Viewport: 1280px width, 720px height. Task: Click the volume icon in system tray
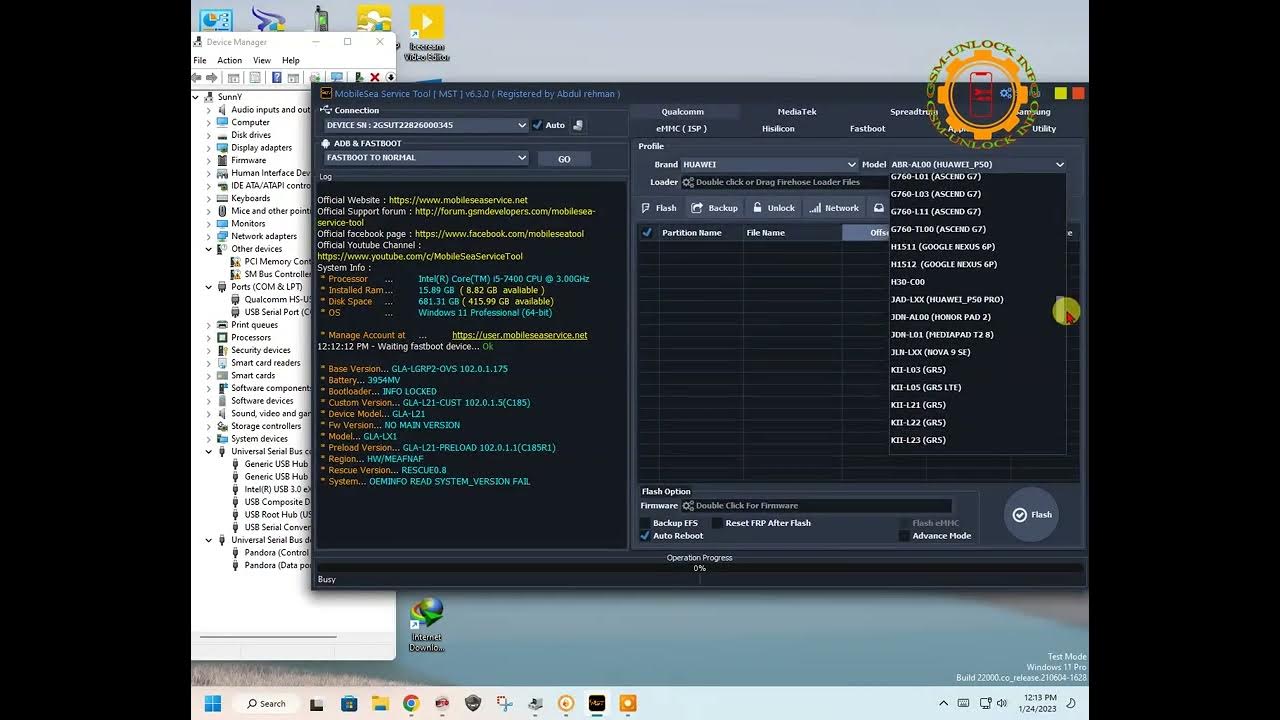pyautogui.click(x=1004, y=703)
